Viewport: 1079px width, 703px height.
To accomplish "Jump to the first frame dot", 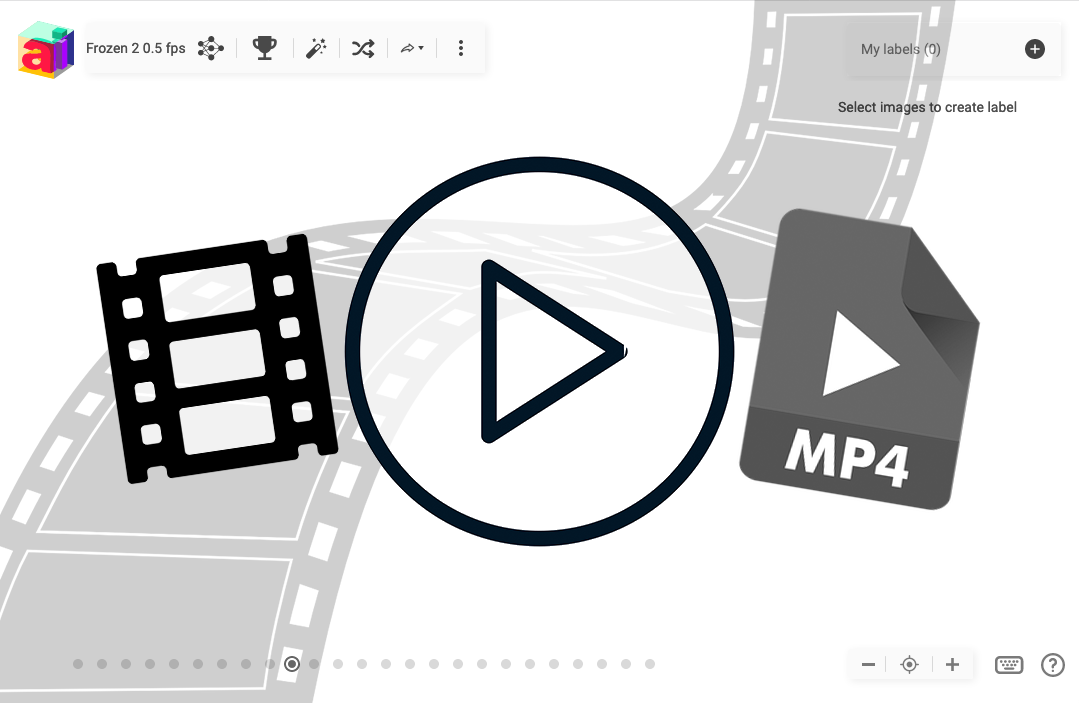I will point(78,664).
